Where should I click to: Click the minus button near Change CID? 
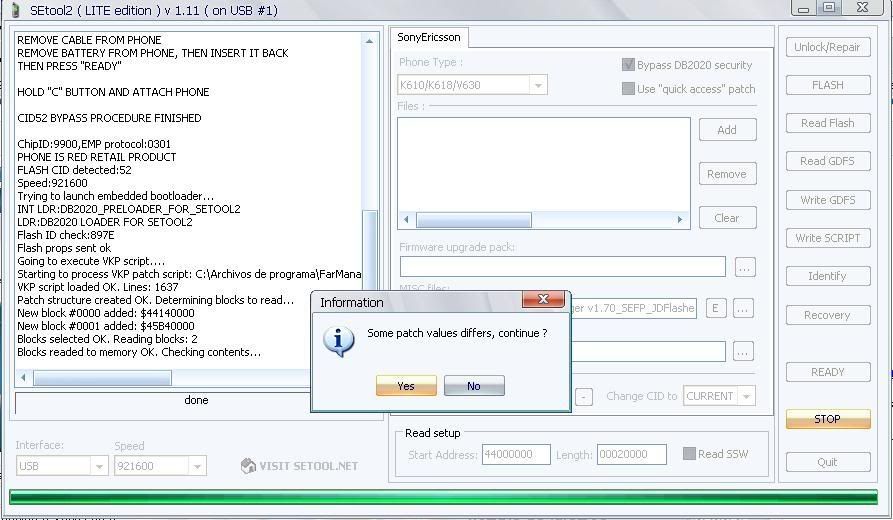pos(584,396)
